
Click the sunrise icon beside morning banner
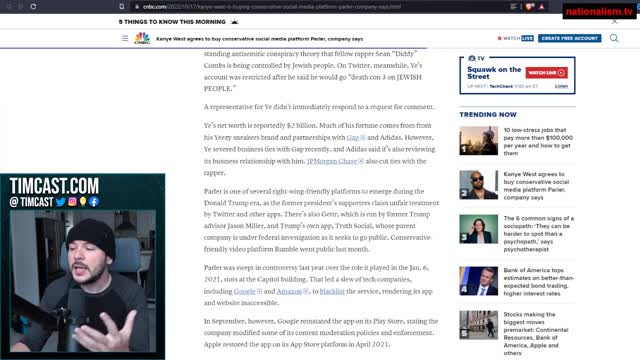click(234, 22)
